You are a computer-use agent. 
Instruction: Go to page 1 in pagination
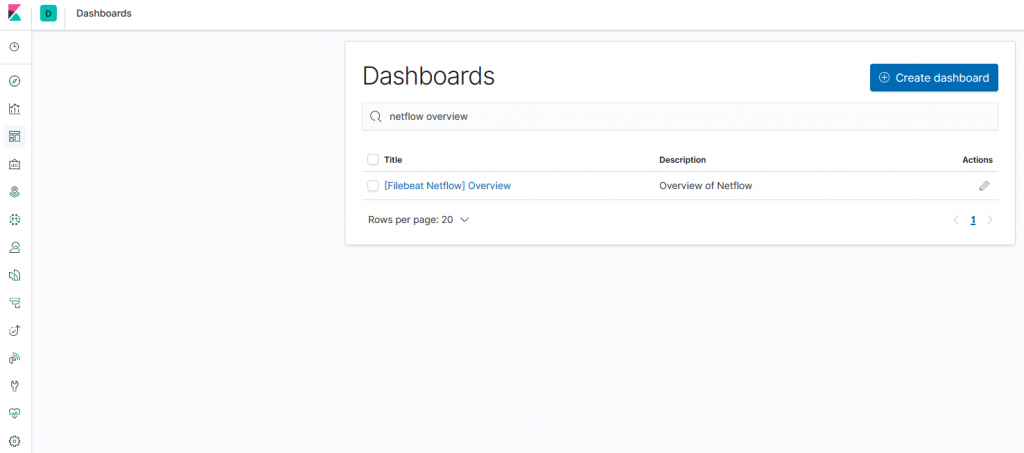click(x=973, y=221)
